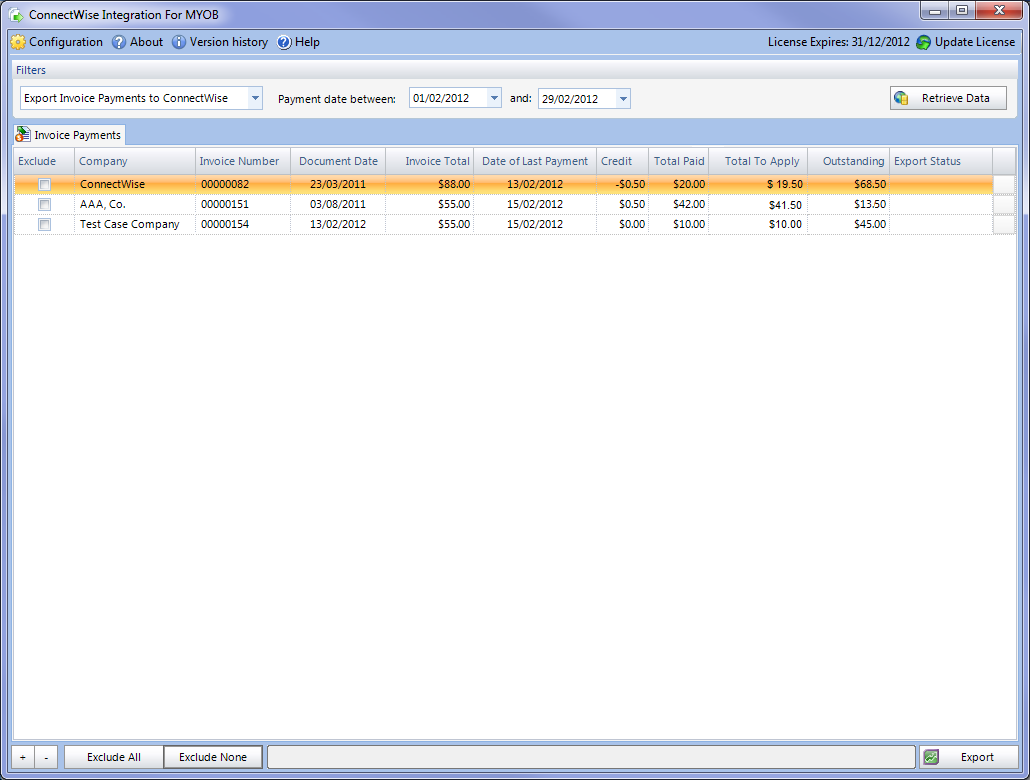This screenshot has width=1030, height=780.
Task: Select the ConnectWise company cell
Action: coord(135,185)
